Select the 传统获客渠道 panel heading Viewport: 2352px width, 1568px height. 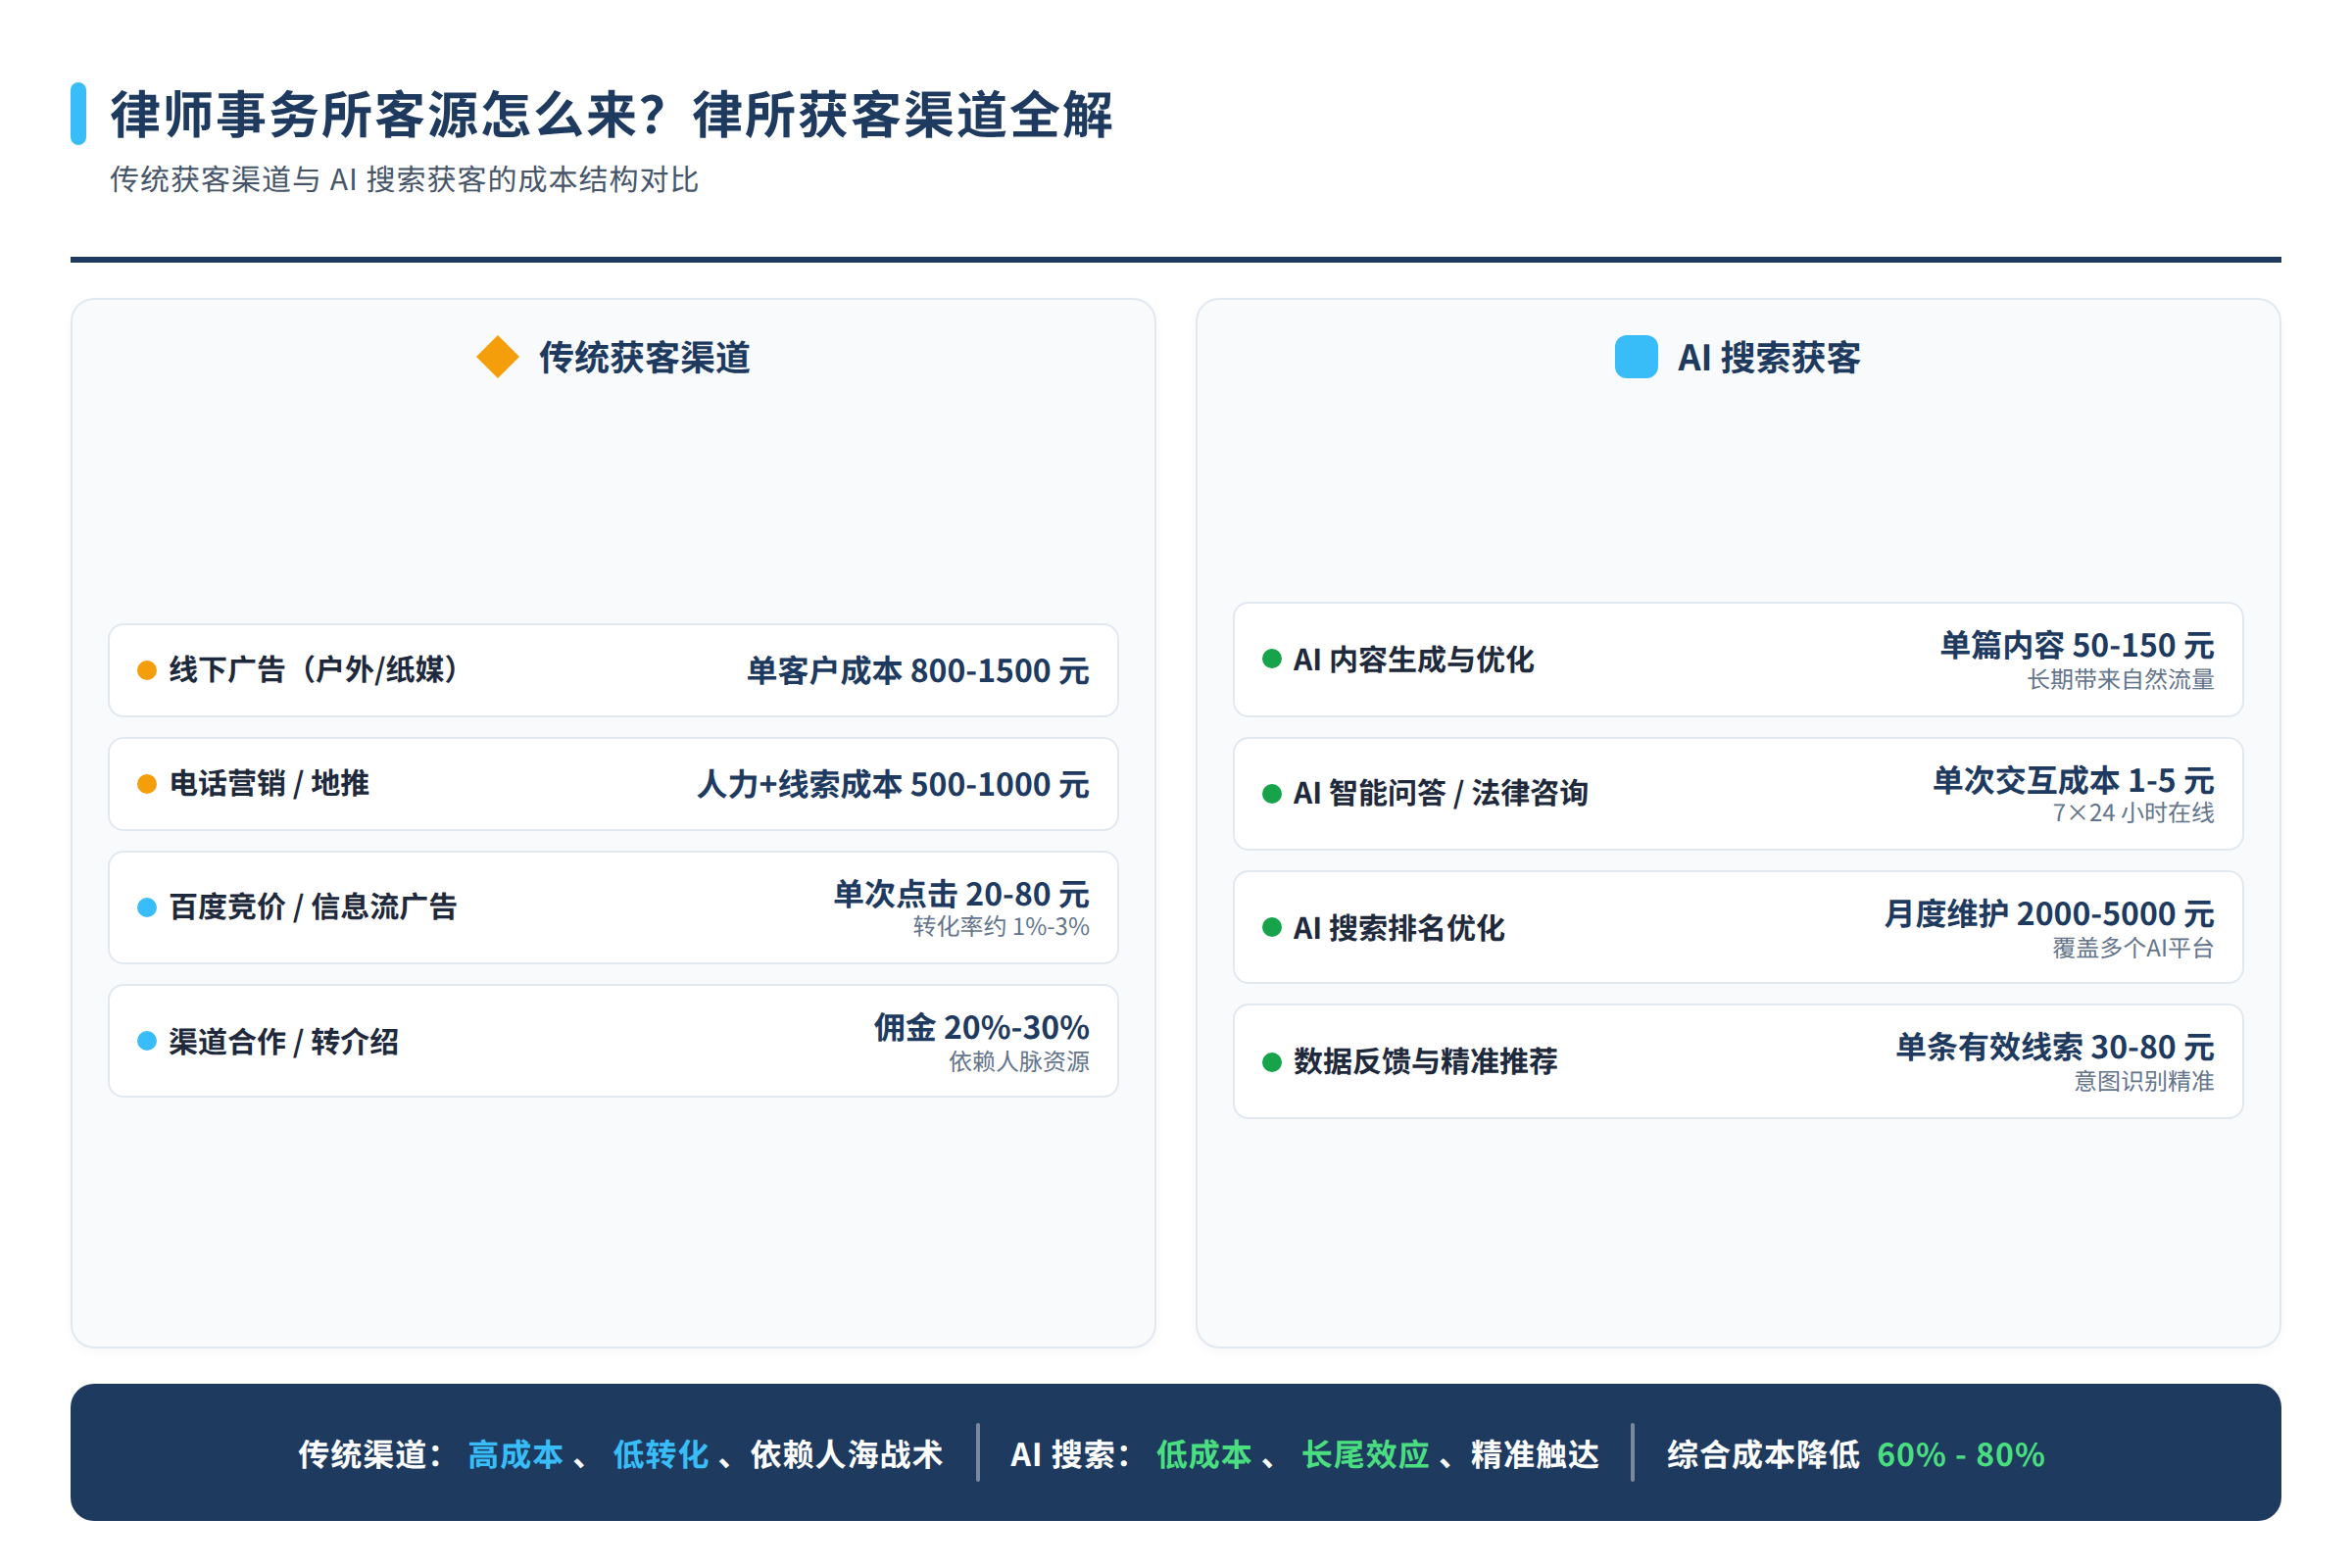[645, 357]
